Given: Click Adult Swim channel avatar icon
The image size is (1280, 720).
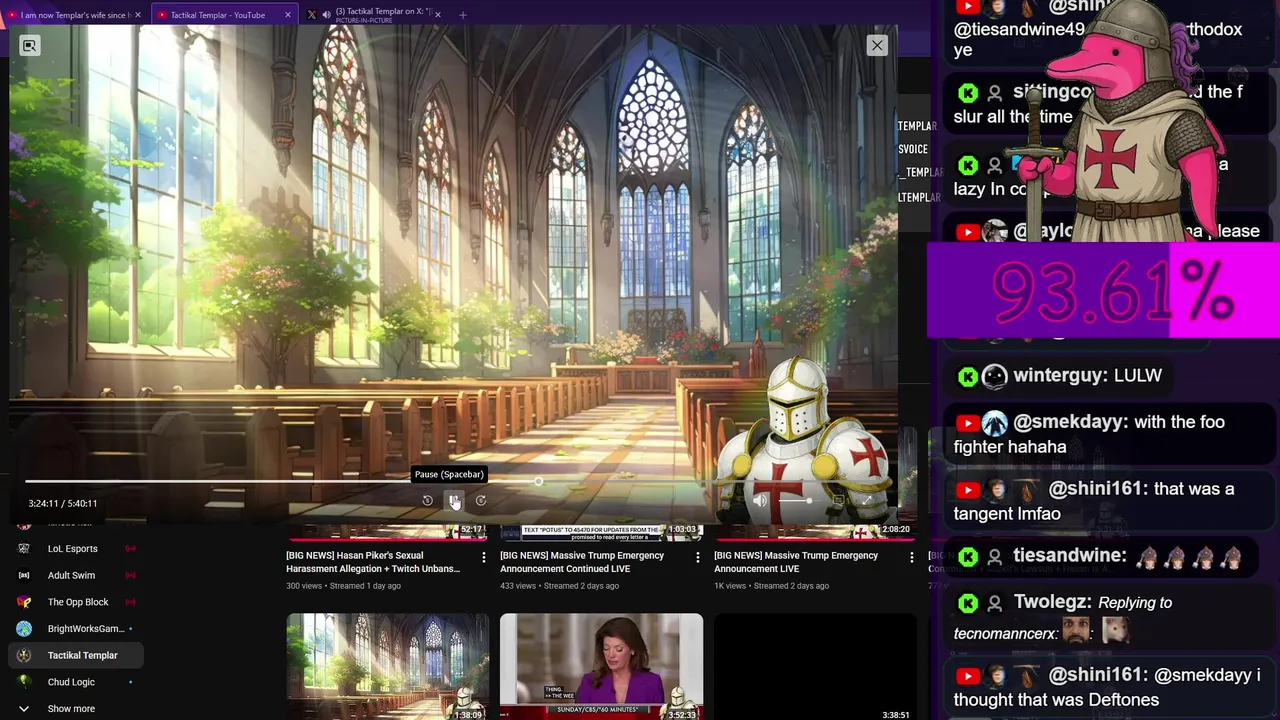Looking at the screenshot, I should click(x=24, y=576).
